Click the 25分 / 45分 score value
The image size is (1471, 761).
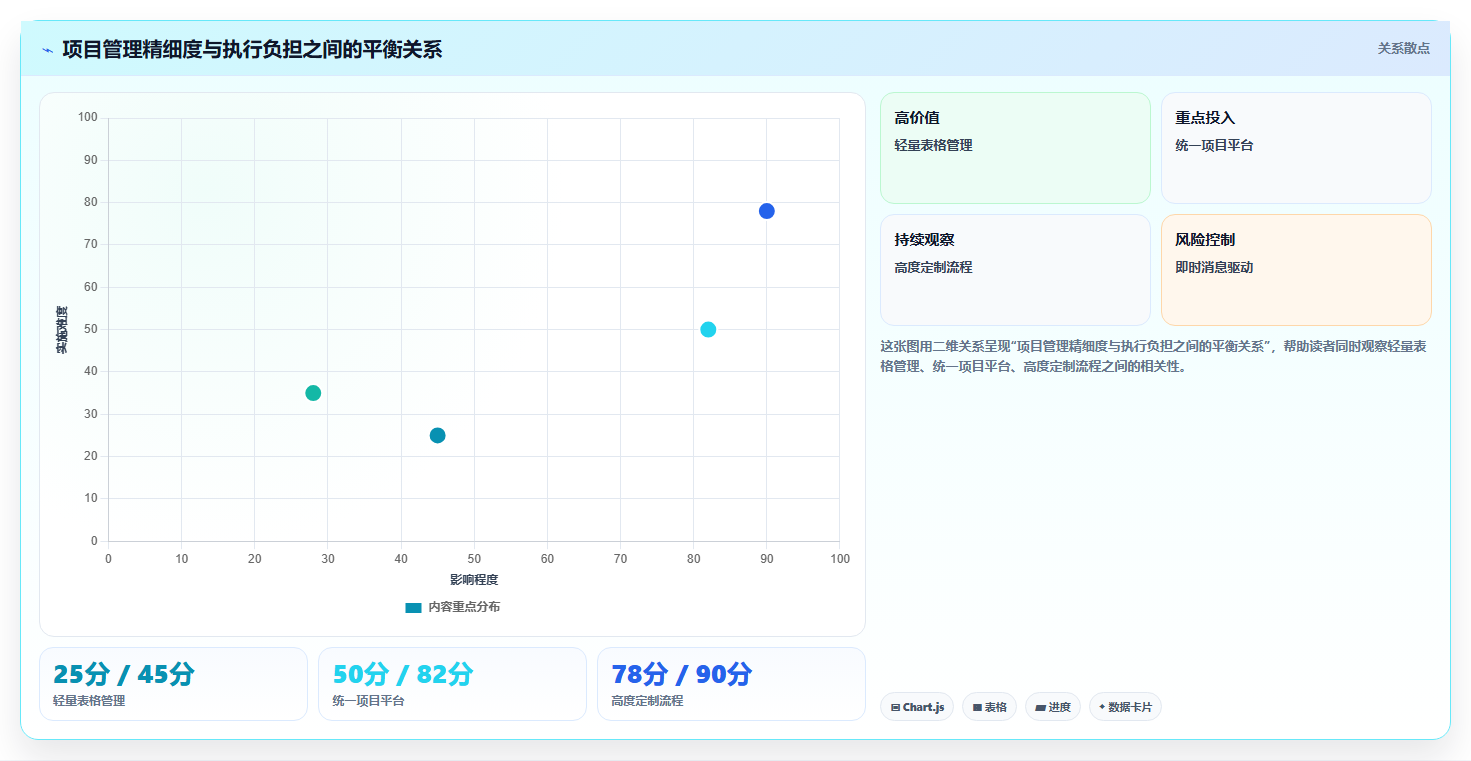(x=123, y=674)
